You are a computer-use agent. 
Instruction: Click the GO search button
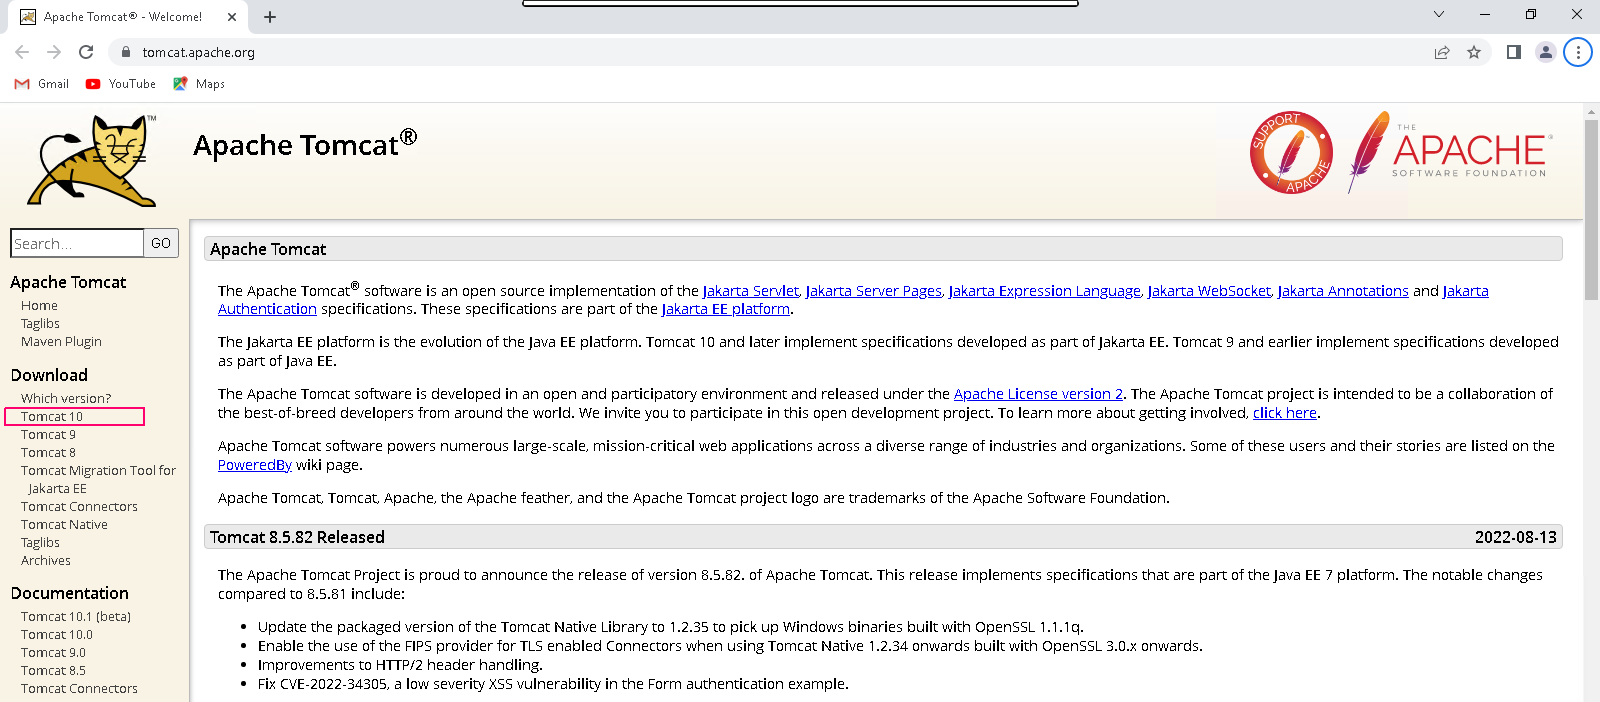(161, 243)
